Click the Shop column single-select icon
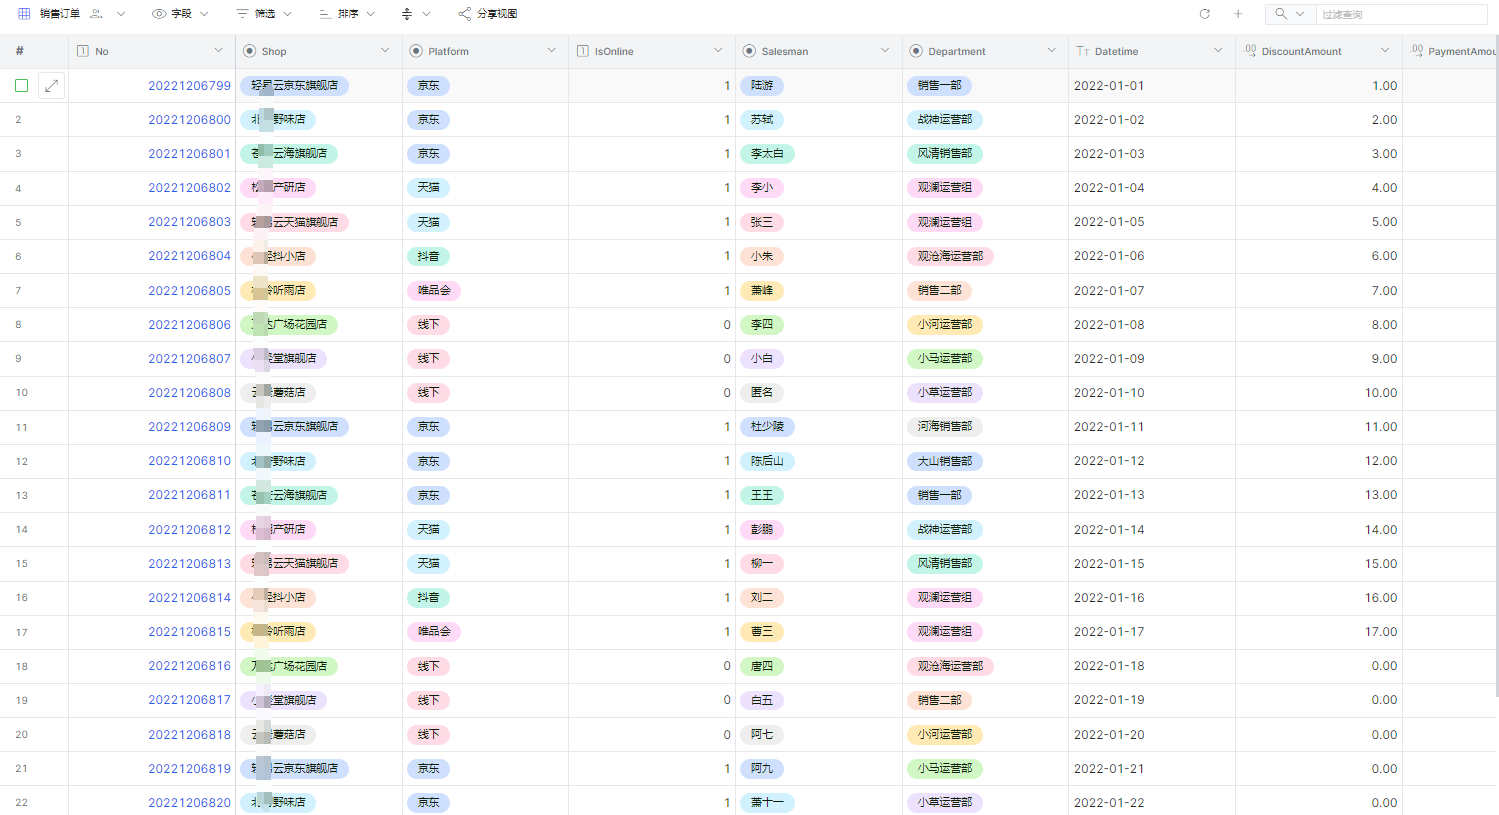 [x=249, y=51]
